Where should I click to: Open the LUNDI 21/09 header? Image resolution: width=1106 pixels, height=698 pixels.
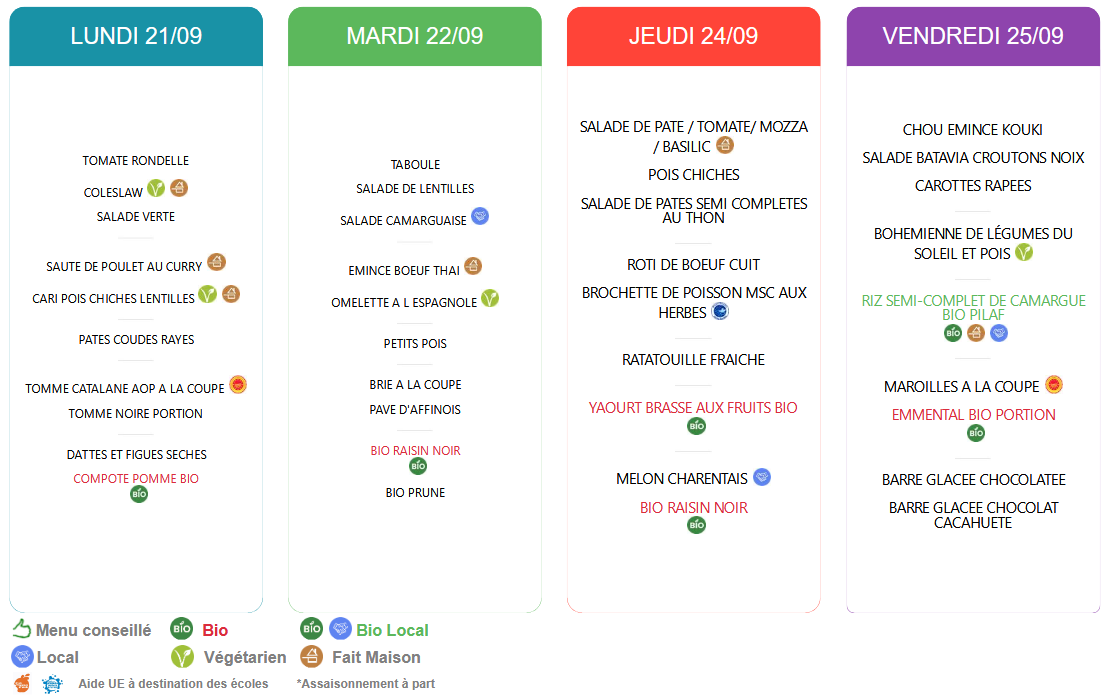click(136, 36)
